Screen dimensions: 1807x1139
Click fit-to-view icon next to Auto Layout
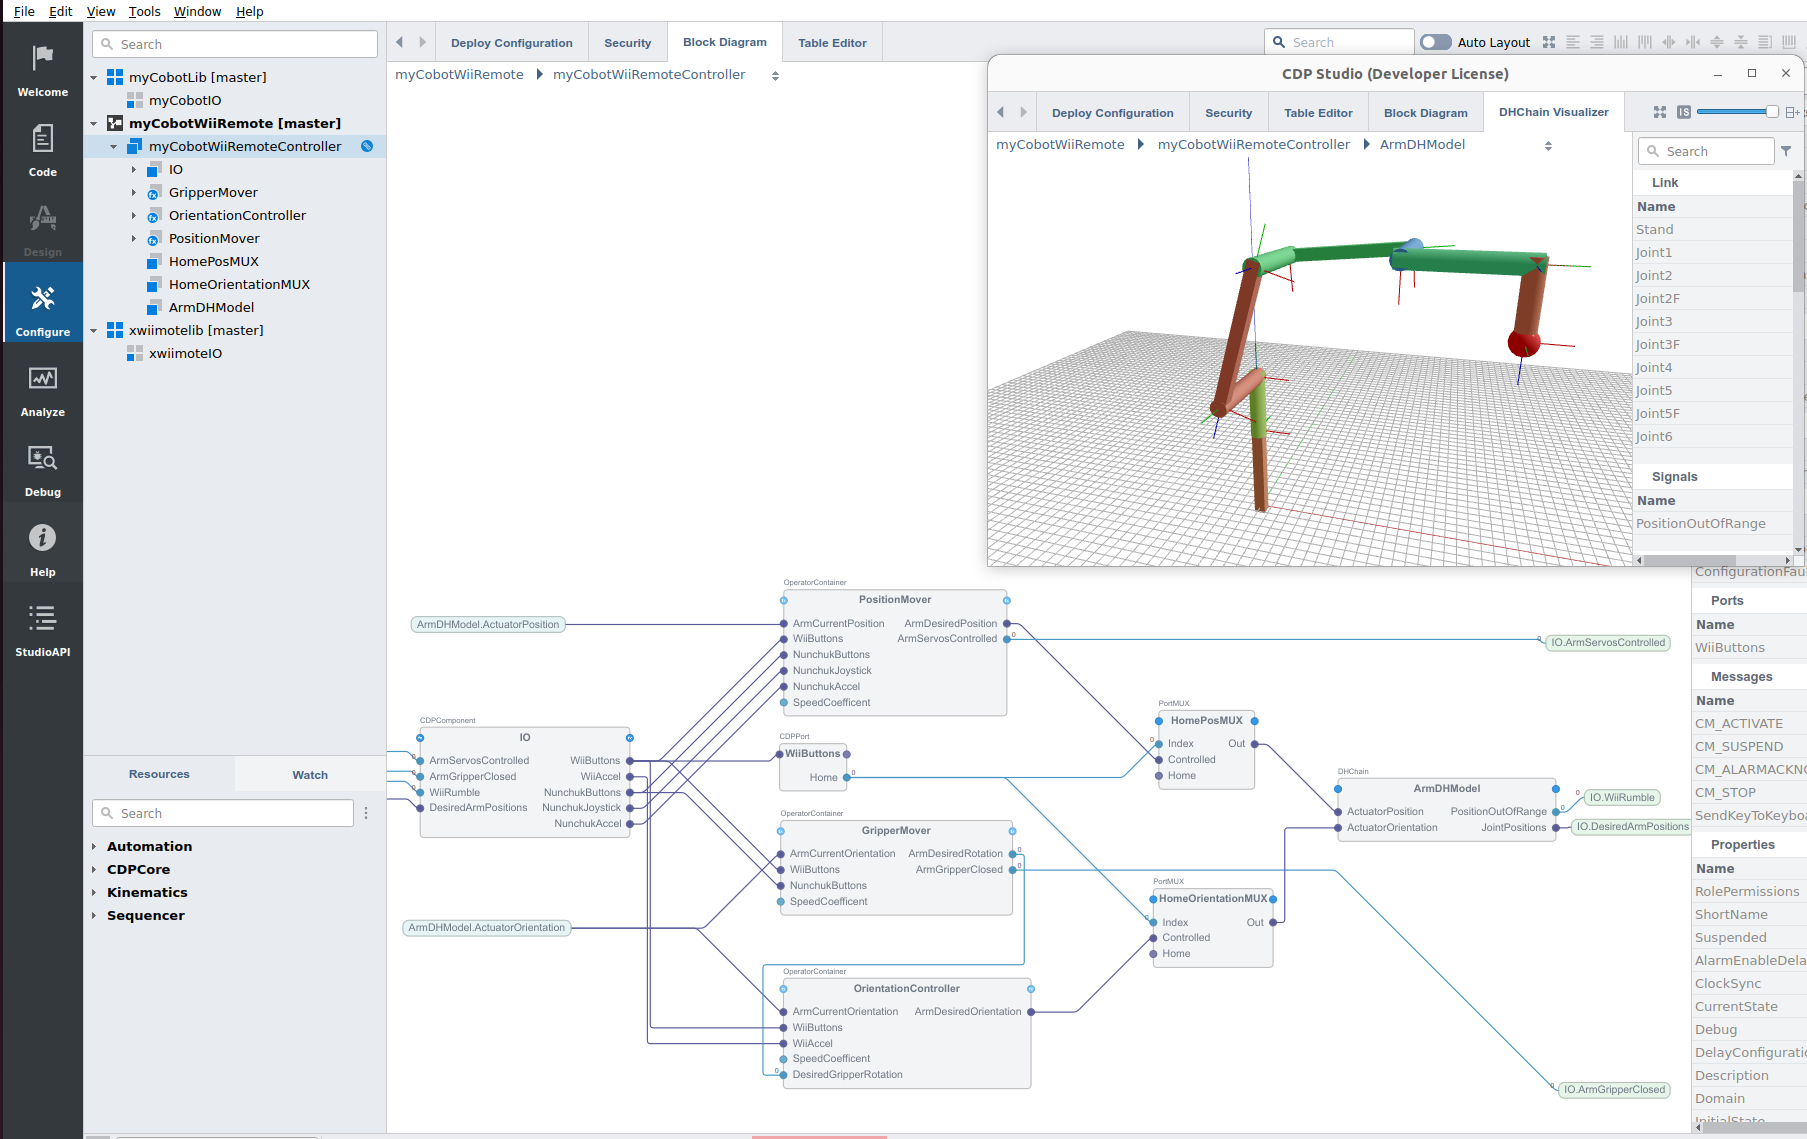[1549, 42]
